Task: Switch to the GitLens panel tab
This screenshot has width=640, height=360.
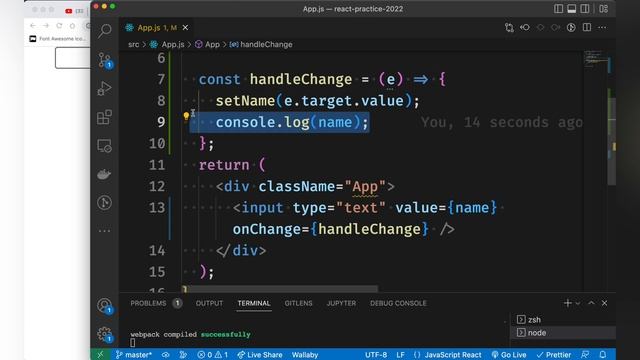Action: pyautogui.click(x=298, y=303)
